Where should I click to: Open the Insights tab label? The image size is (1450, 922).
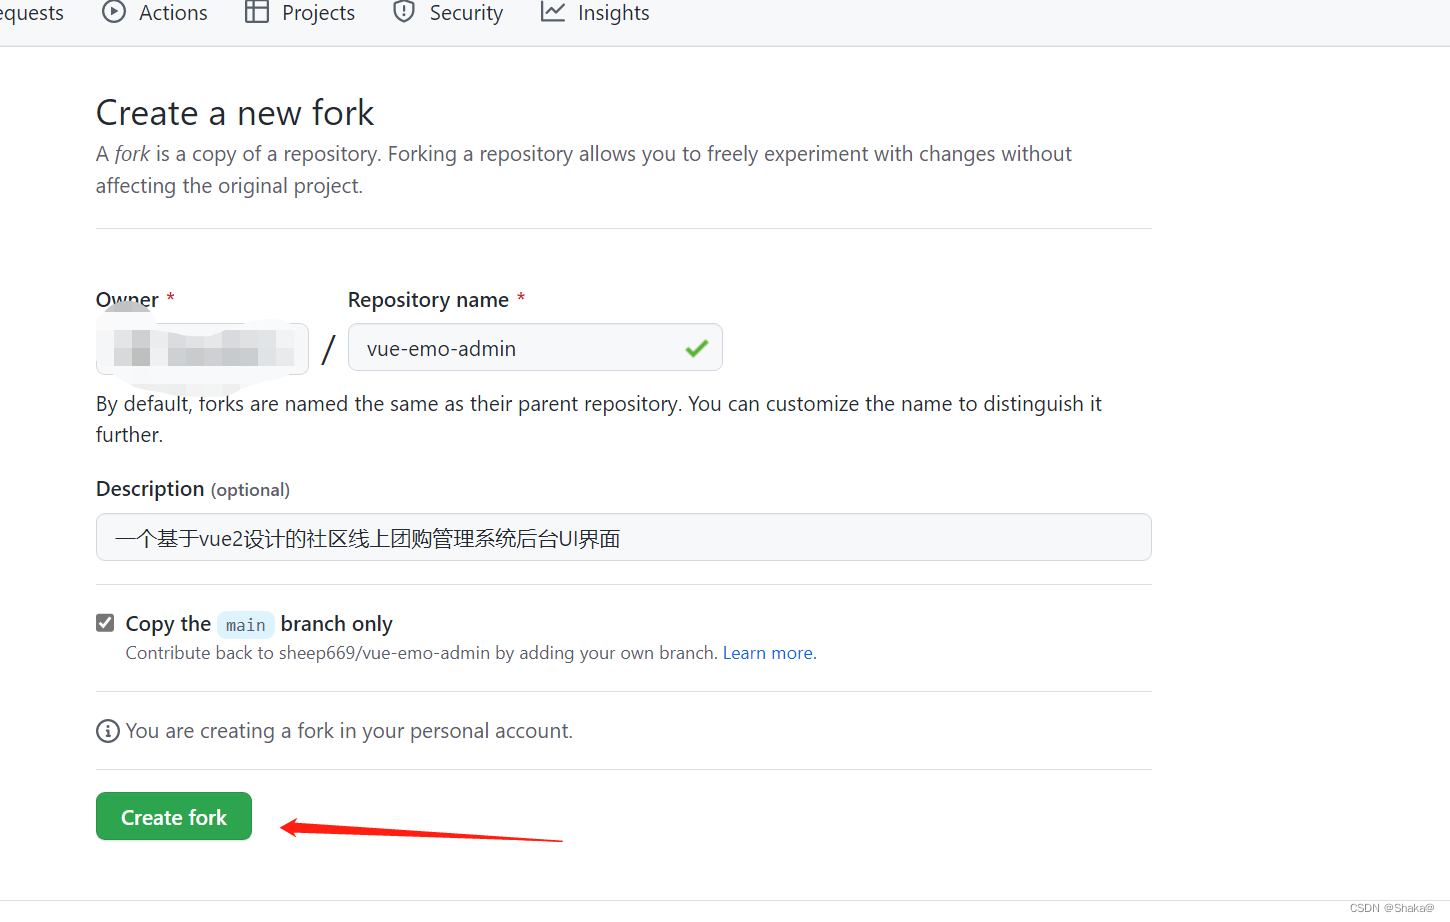[613, 13]
